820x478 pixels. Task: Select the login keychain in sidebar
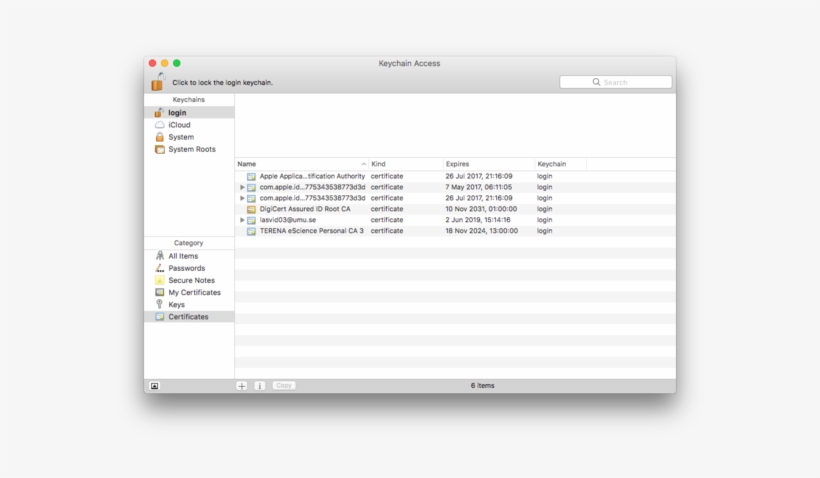[189, 112]
